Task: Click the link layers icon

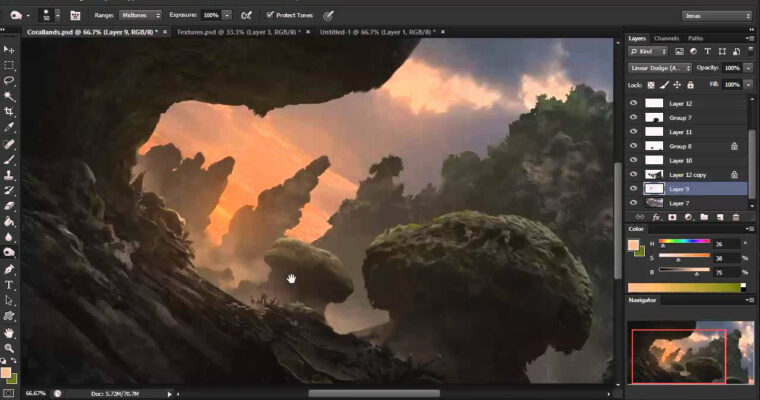Action: (x=640, y=217)
